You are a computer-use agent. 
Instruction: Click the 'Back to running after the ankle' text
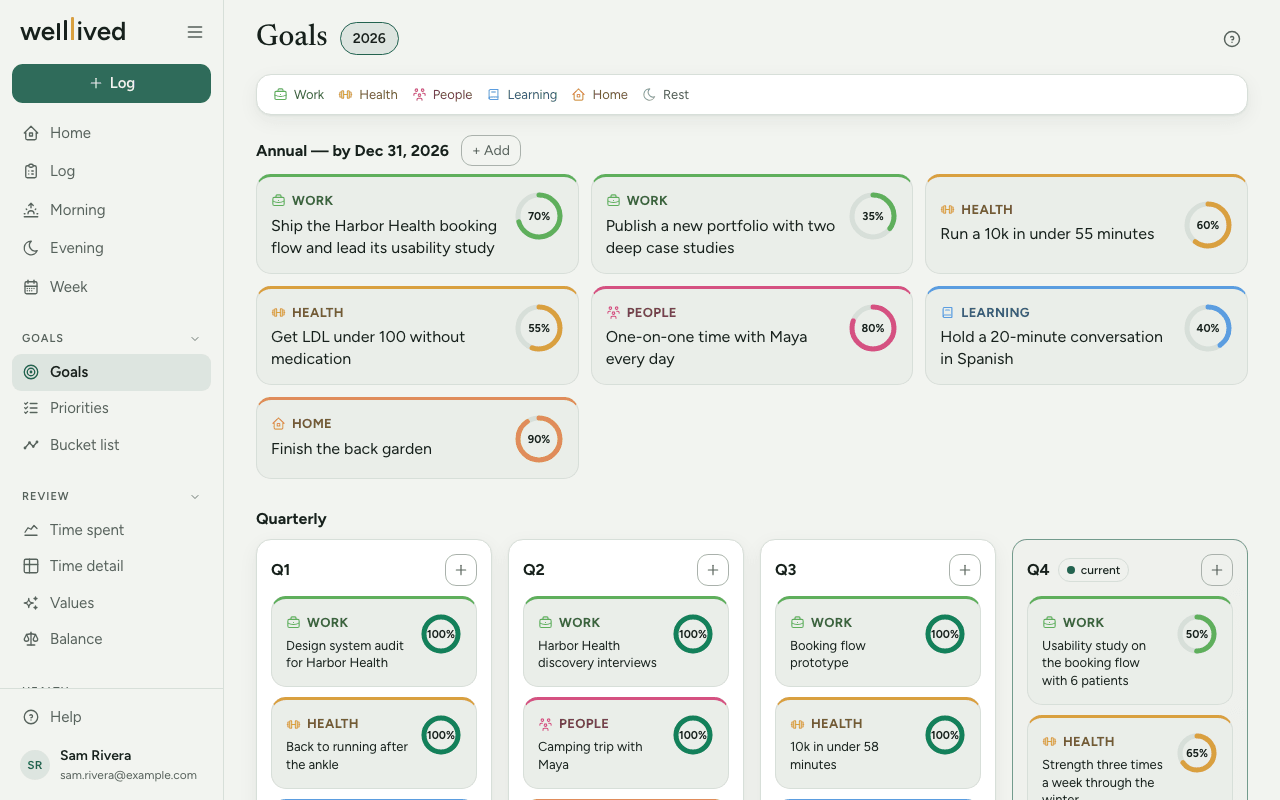[x=347, y=756]
